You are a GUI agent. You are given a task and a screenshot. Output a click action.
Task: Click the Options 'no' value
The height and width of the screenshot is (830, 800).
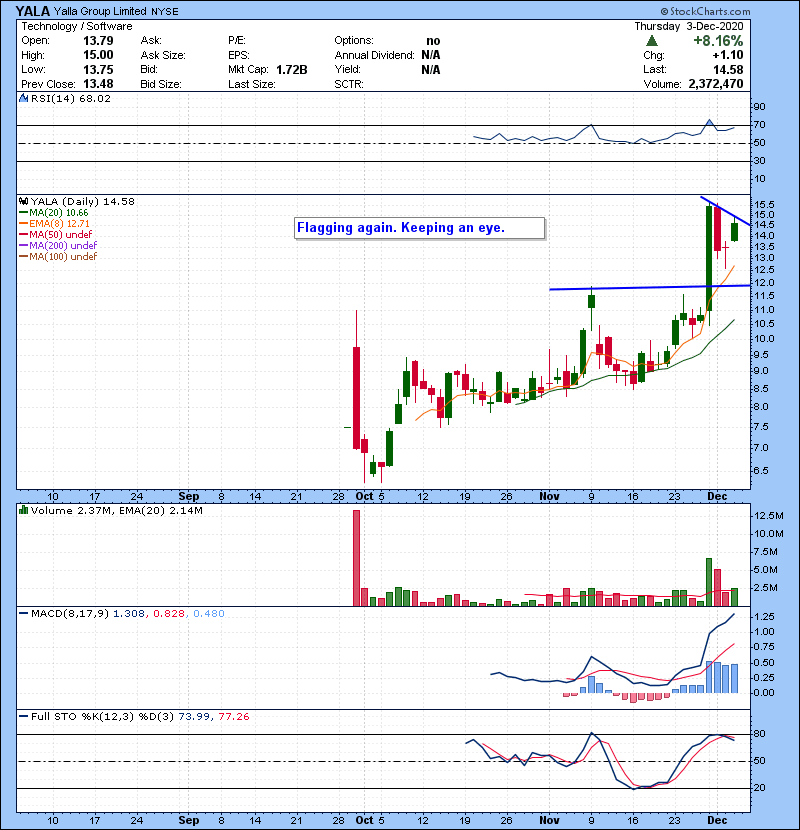(x=433, y=41)
